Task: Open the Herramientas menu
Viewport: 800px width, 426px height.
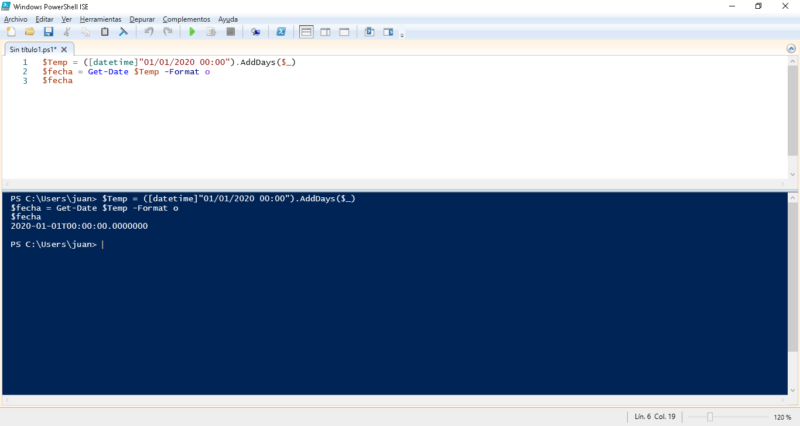Action: pos(101,19)
